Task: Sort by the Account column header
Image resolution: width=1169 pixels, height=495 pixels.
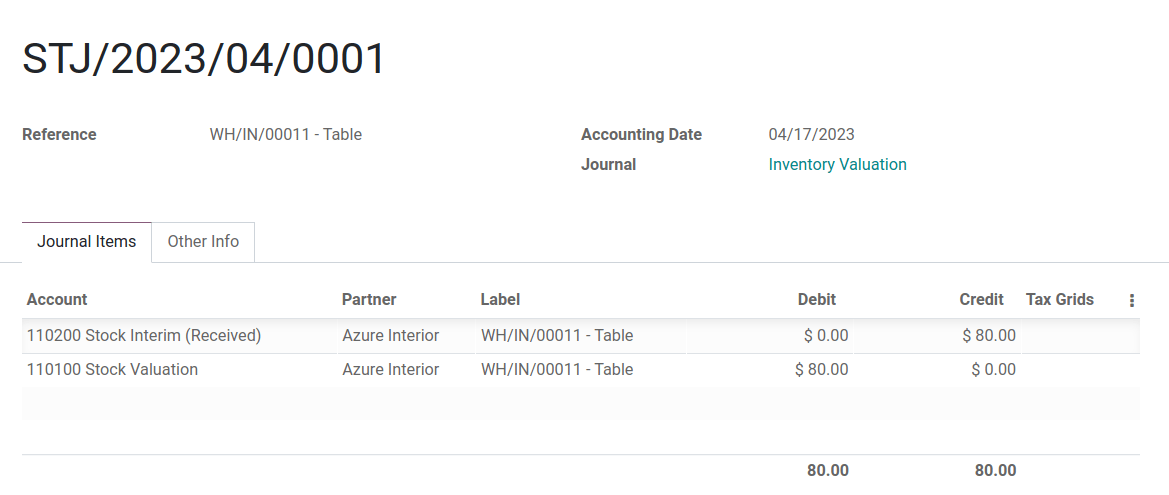Action: point(57,300)
